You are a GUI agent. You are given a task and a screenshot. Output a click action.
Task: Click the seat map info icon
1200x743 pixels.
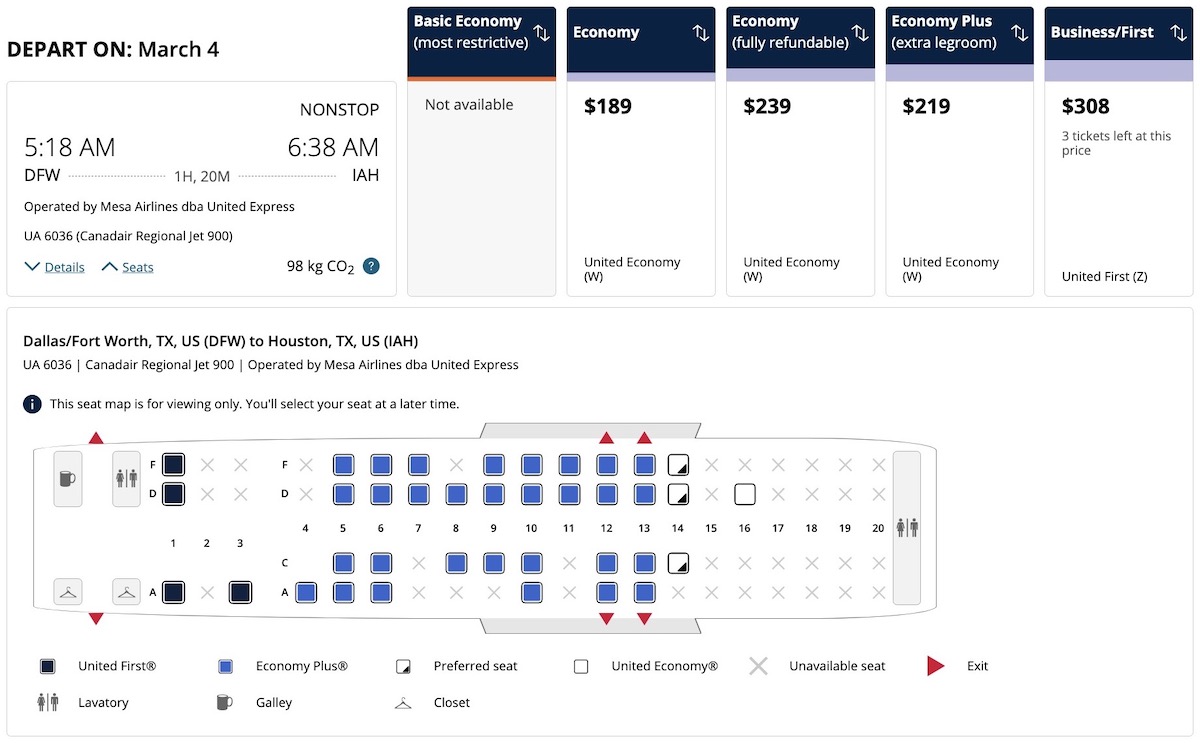(32, 404)
